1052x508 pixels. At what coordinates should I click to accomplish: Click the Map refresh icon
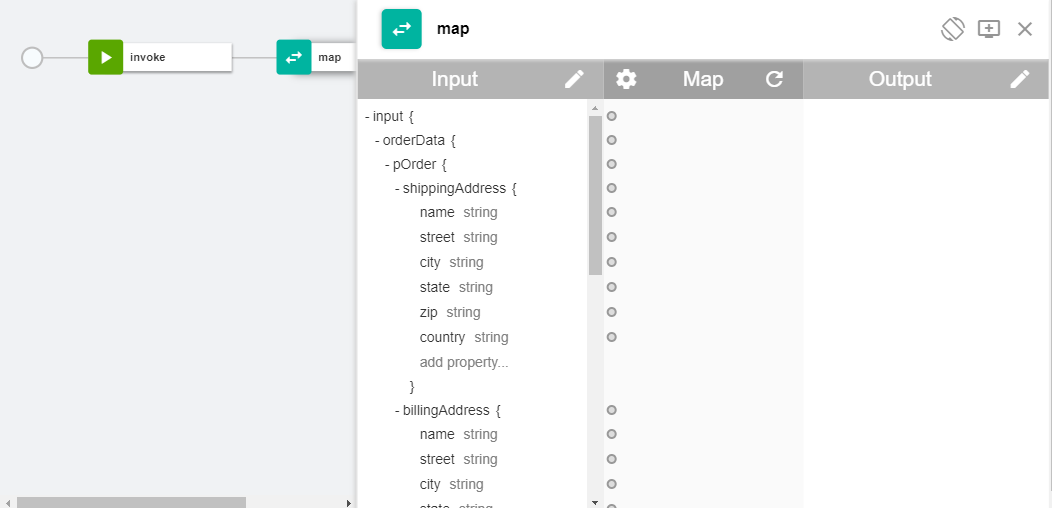click(x=774, y=79)
